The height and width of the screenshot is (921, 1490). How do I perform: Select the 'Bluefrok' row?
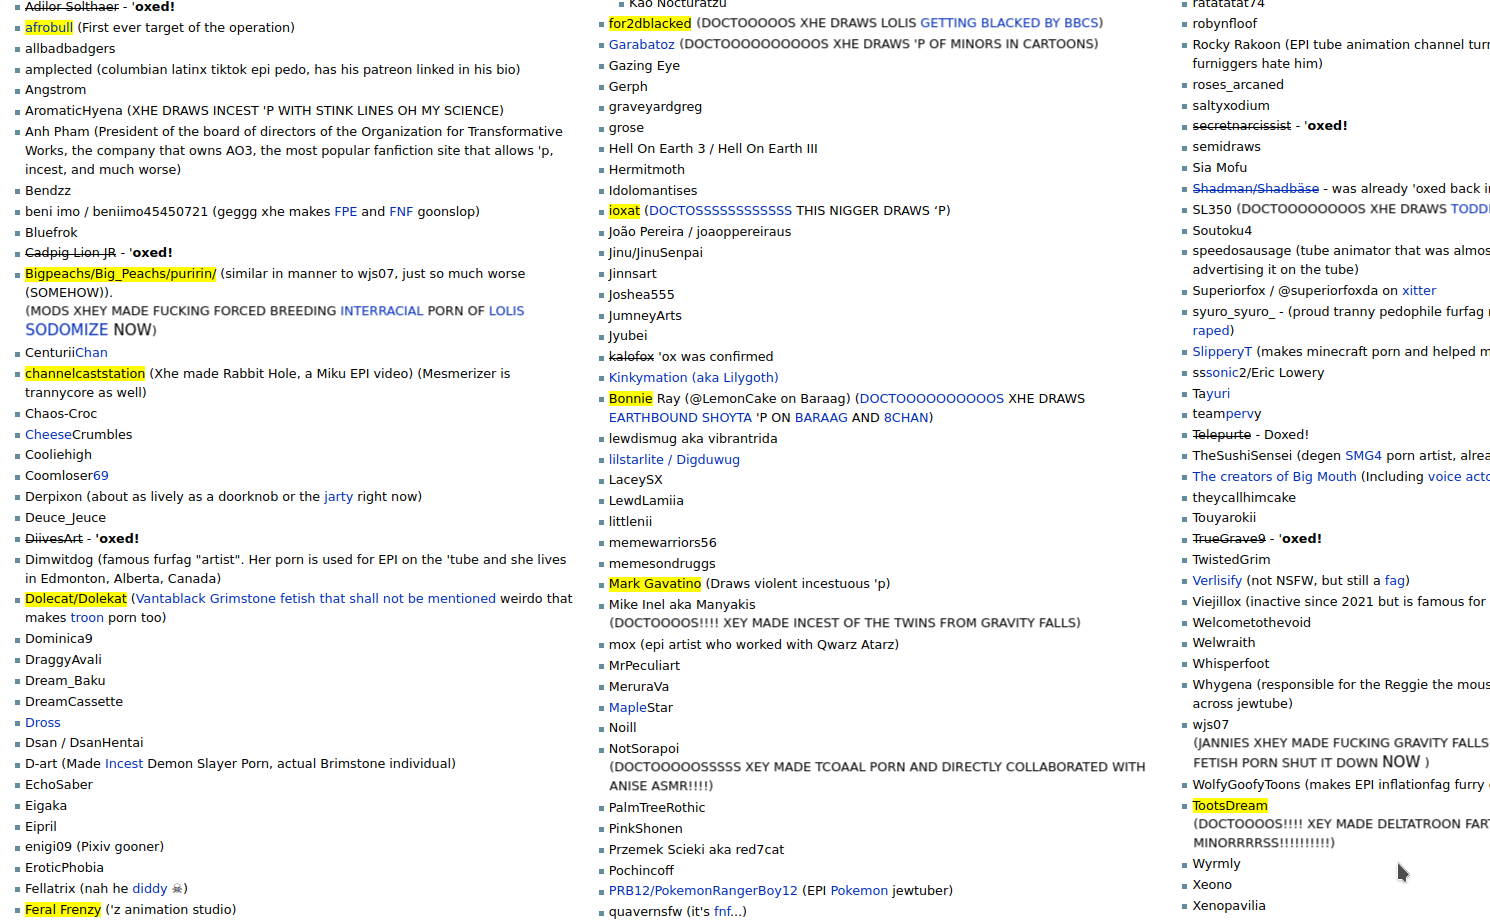pyautogui.click(x=51, y=232)
